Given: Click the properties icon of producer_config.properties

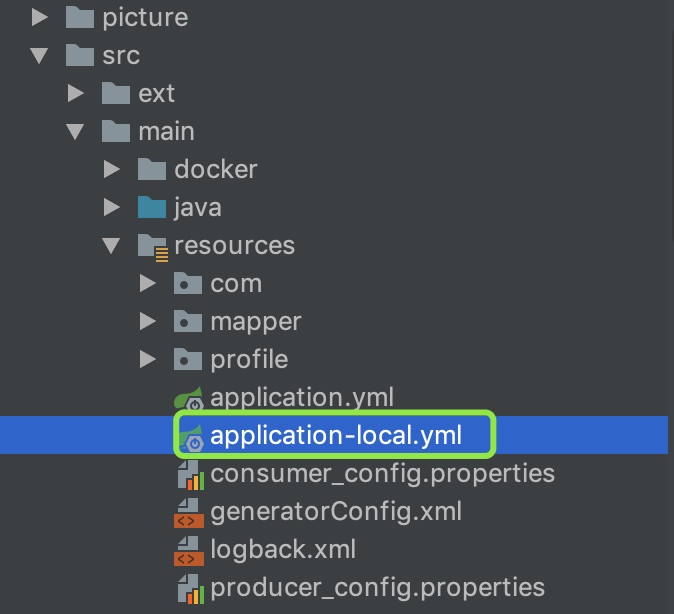Looking at the screenshot, I should tap(190, 589).
